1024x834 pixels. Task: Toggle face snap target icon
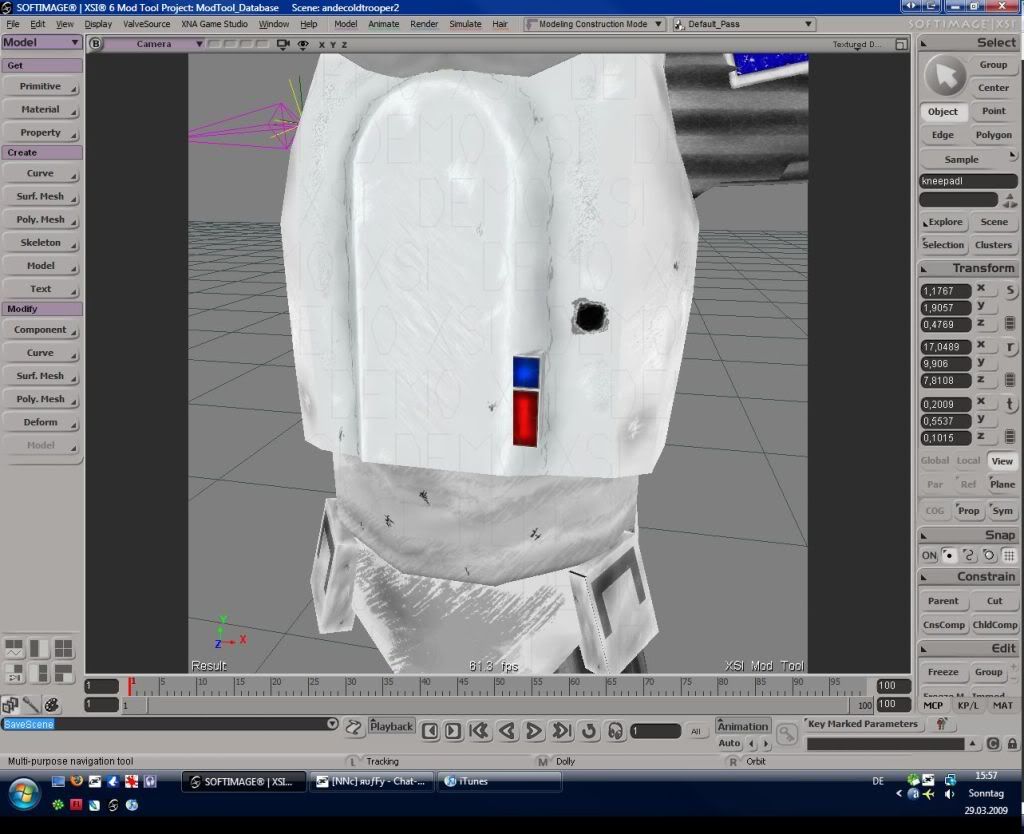(x=989, y=555)
